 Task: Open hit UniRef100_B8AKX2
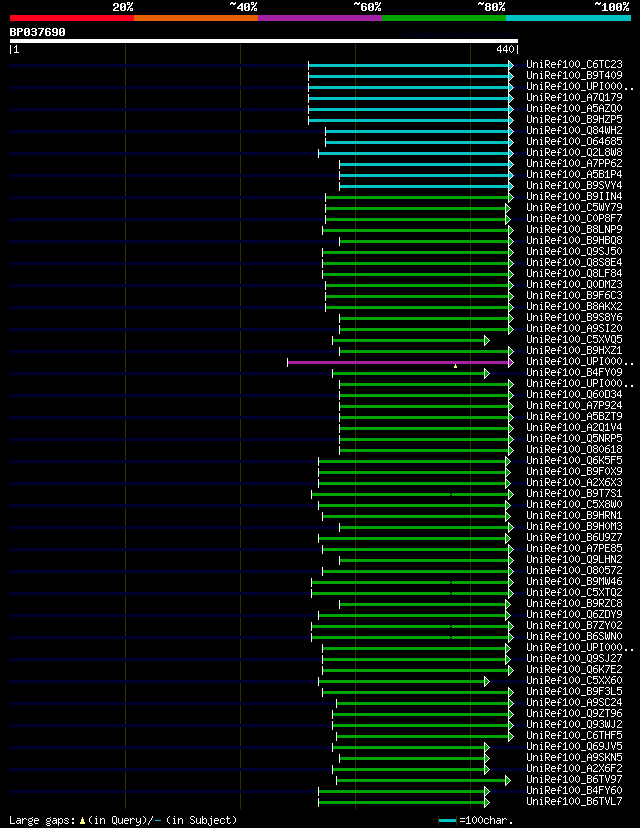(x=575, y=306)
